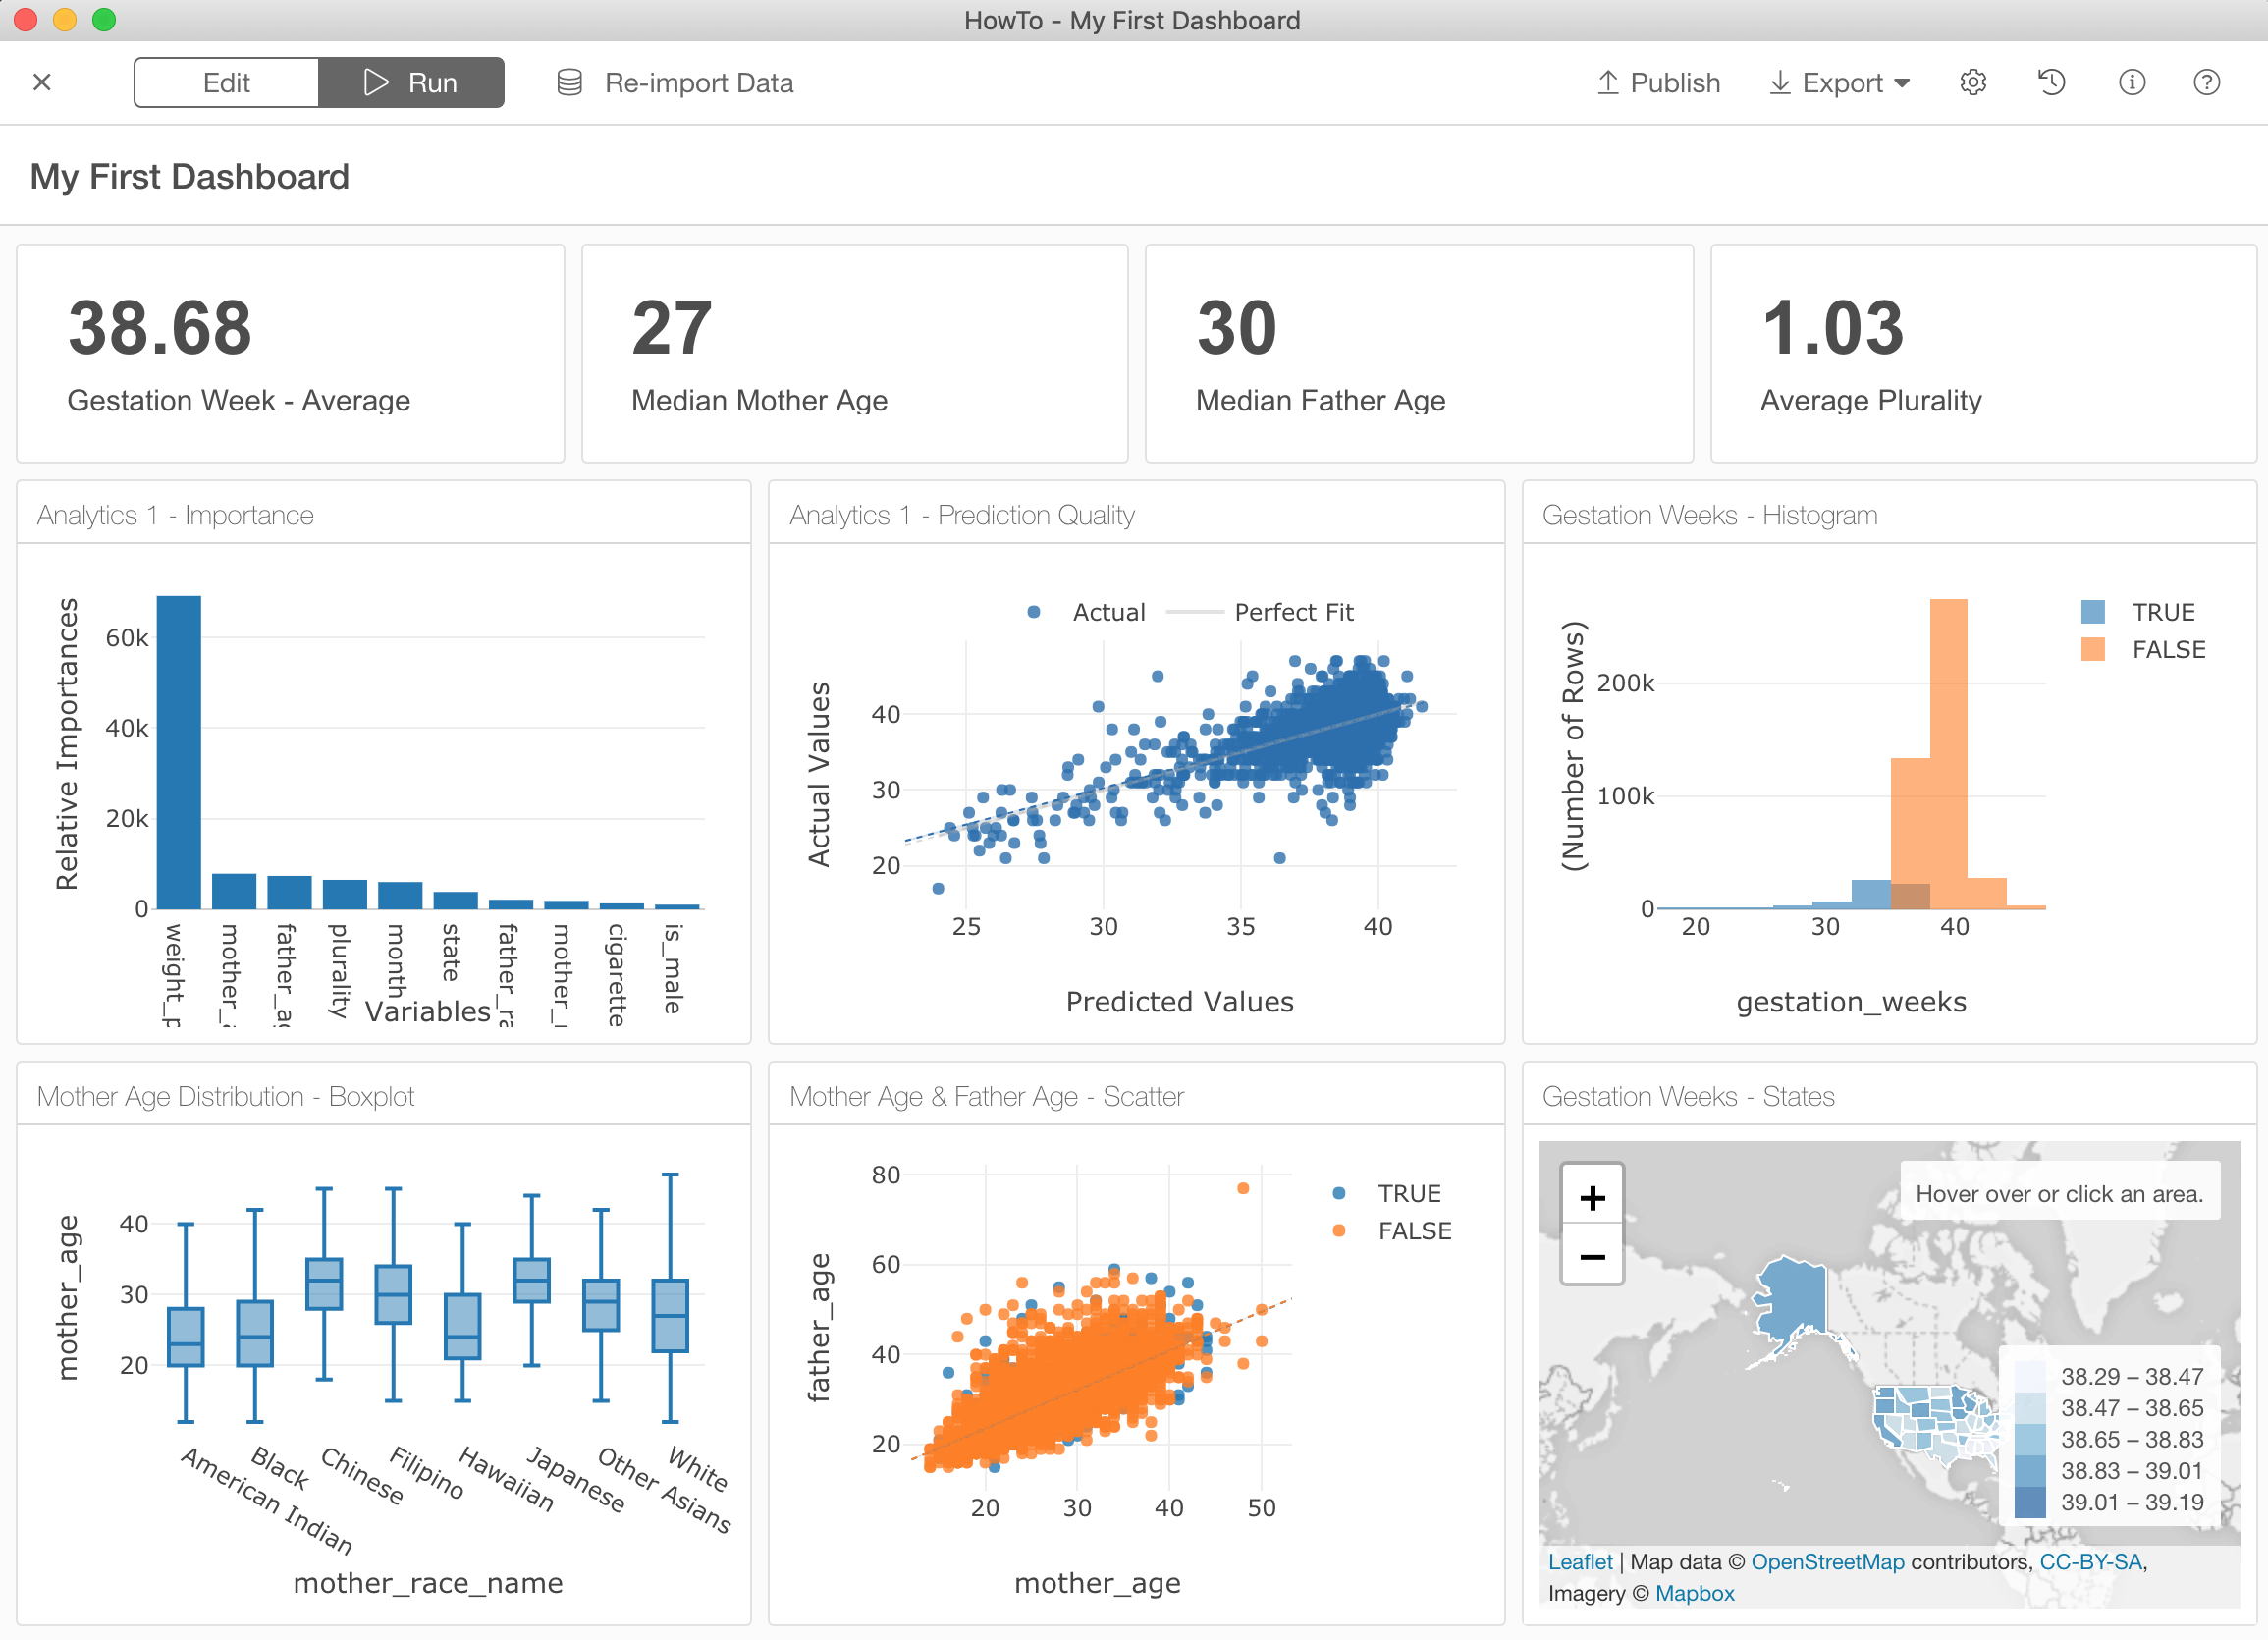Click the Export download arrow icon
This screenshot has width=2268, height=1640.
tap(1779, 82)
